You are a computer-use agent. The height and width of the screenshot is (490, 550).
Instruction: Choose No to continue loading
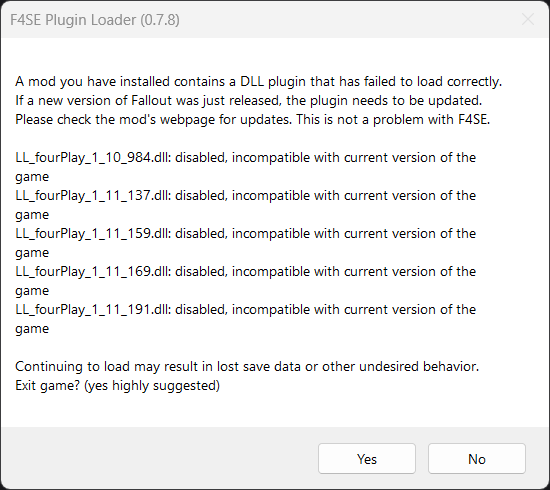(x=476, y=458)
